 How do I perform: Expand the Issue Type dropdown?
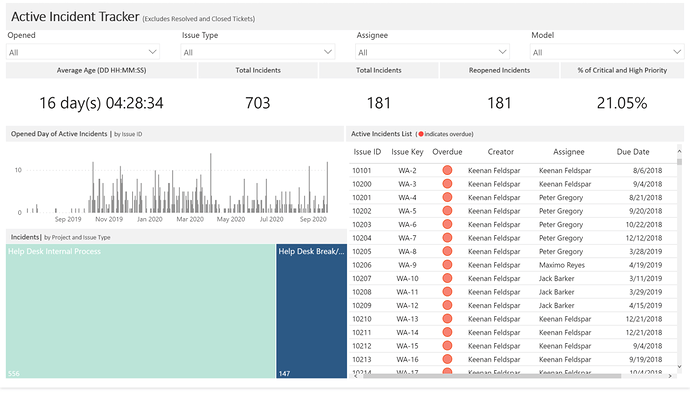pos(257,52)
